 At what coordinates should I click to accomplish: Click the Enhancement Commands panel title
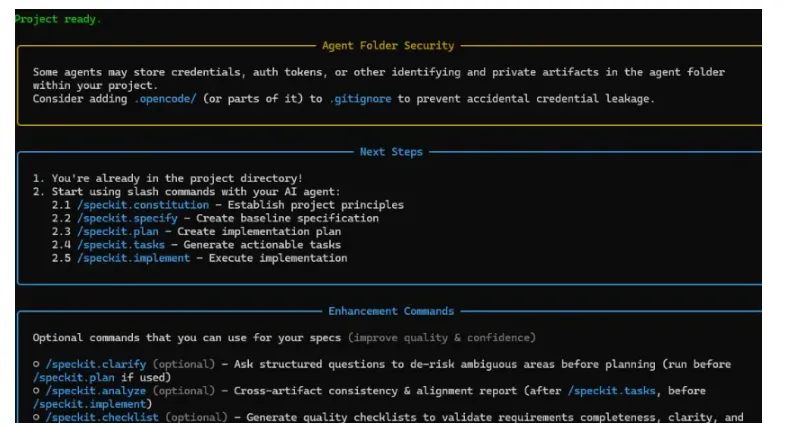(x=391, y=311)
